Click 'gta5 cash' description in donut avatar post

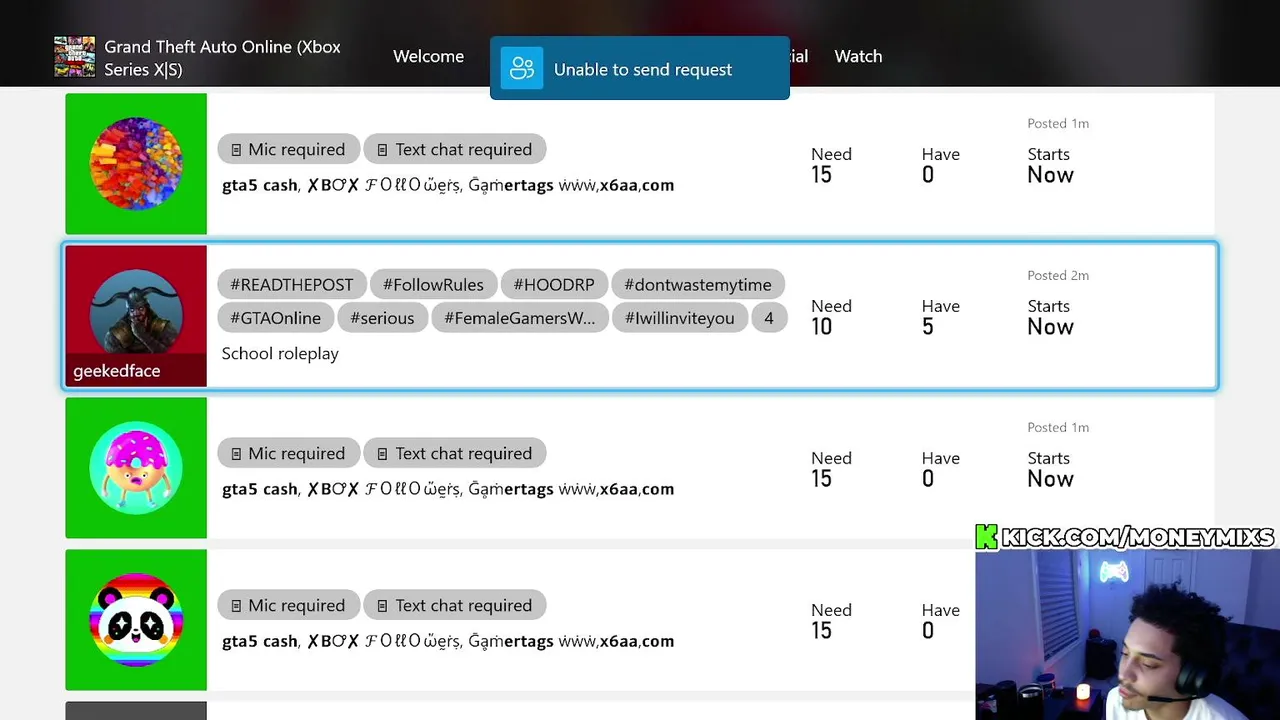(448, 489)
